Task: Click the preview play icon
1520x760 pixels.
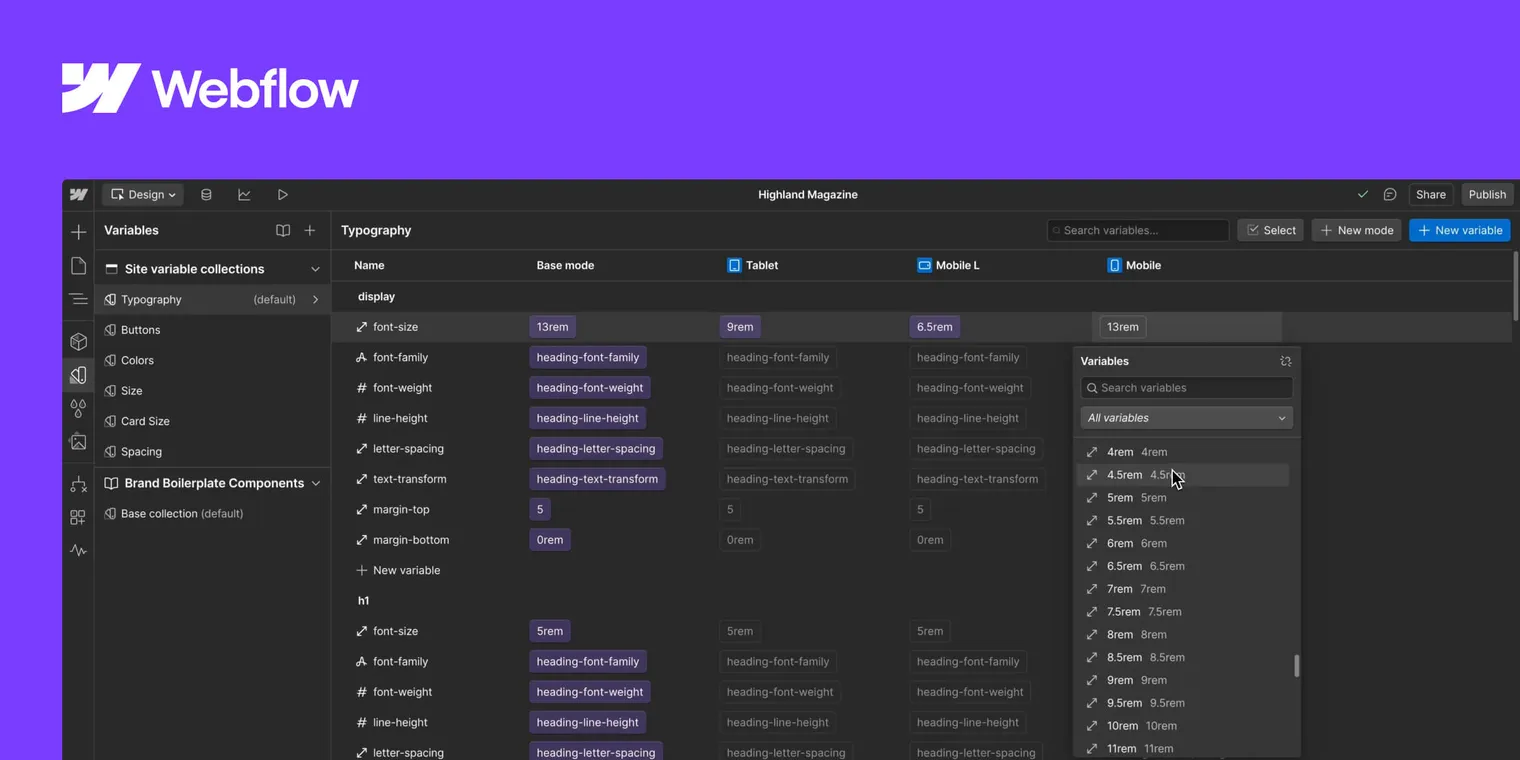Action: click(x=283, y=194)
